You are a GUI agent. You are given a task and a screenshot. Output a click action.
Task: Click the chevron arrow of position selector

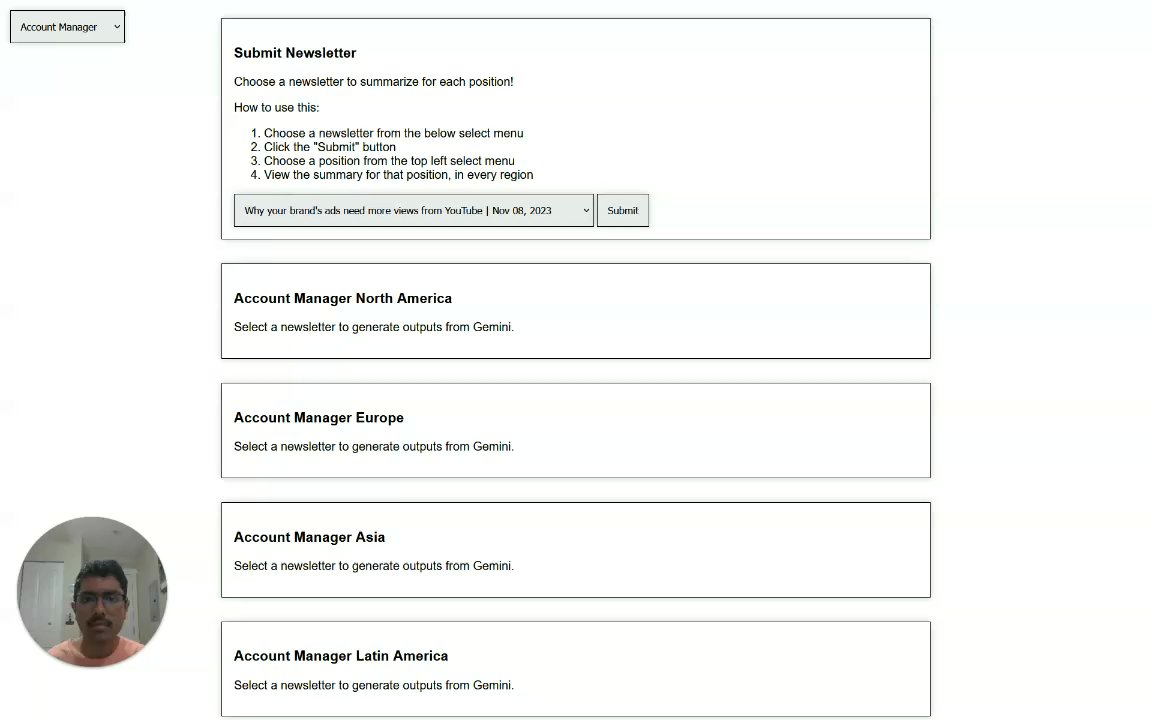pos(117,26)
